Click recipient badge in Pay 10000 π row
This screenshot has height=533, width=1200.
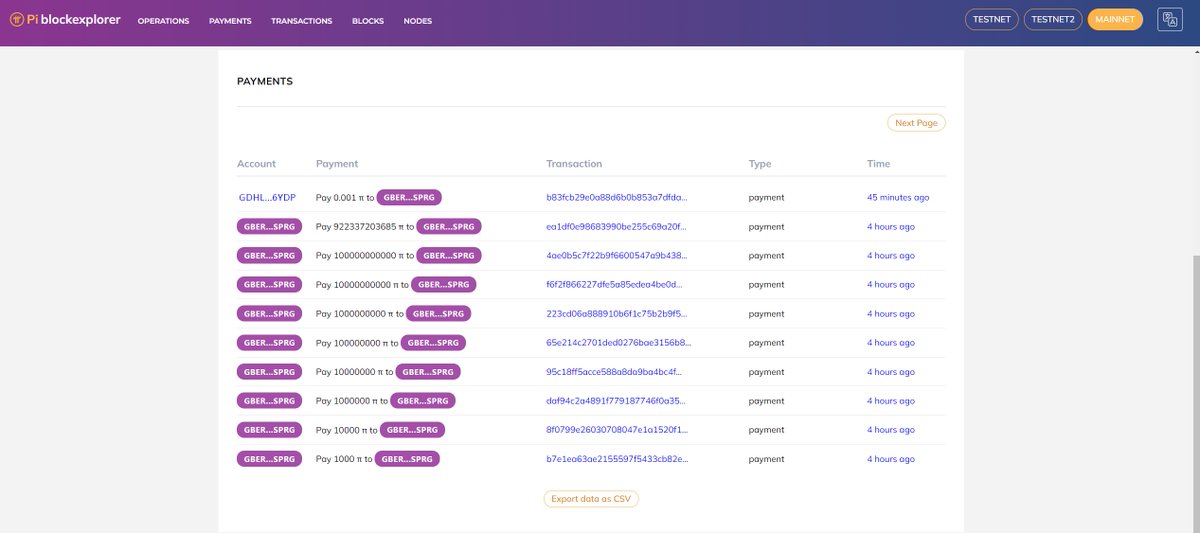412,430
